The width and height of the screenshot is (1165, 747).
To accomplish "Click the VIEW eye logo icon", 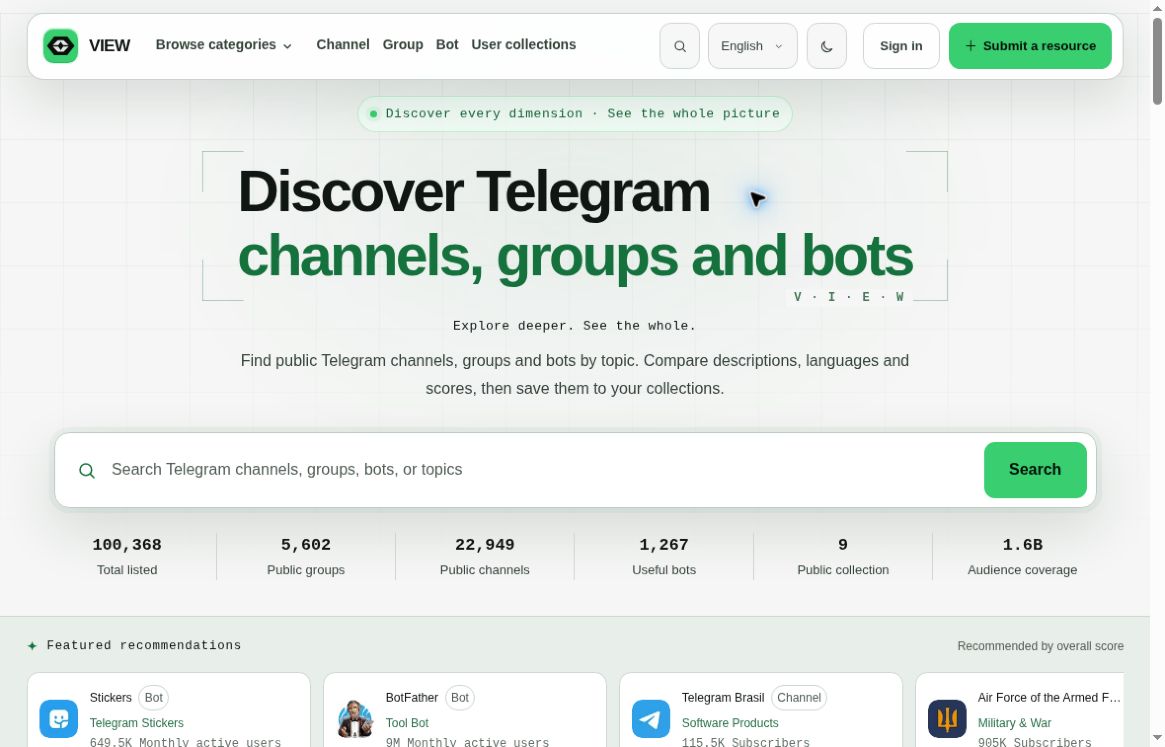I will (x=60, y=46).
